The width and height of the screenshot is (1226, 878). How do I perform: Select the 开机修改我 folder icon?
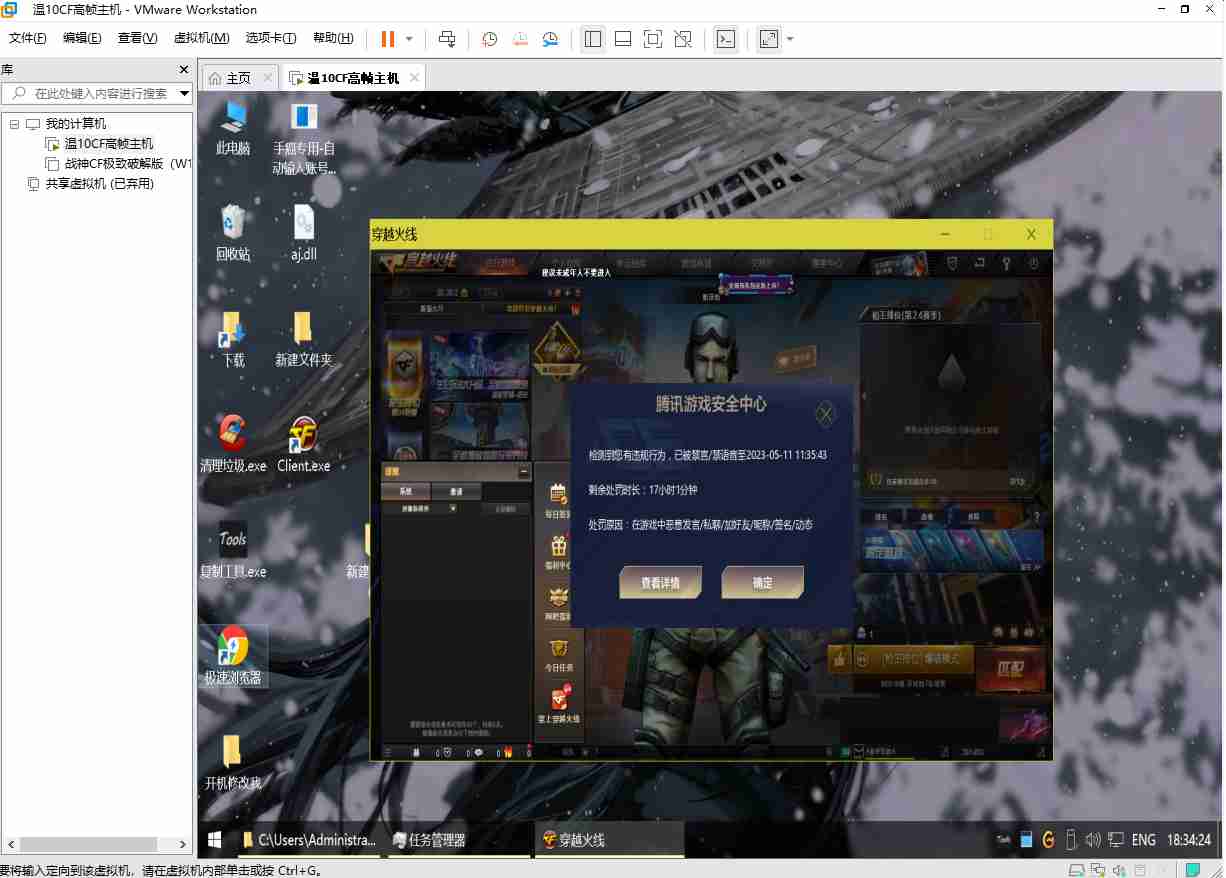click(x=233, y=762)
